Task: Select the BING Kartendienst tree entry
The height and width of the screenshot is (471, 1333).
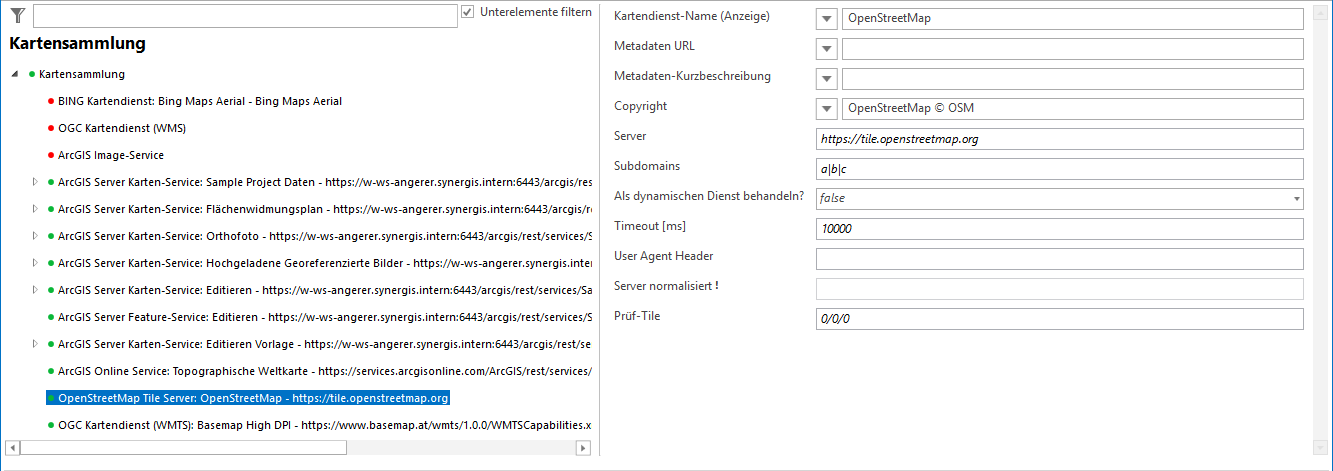Action: point(200,101)
